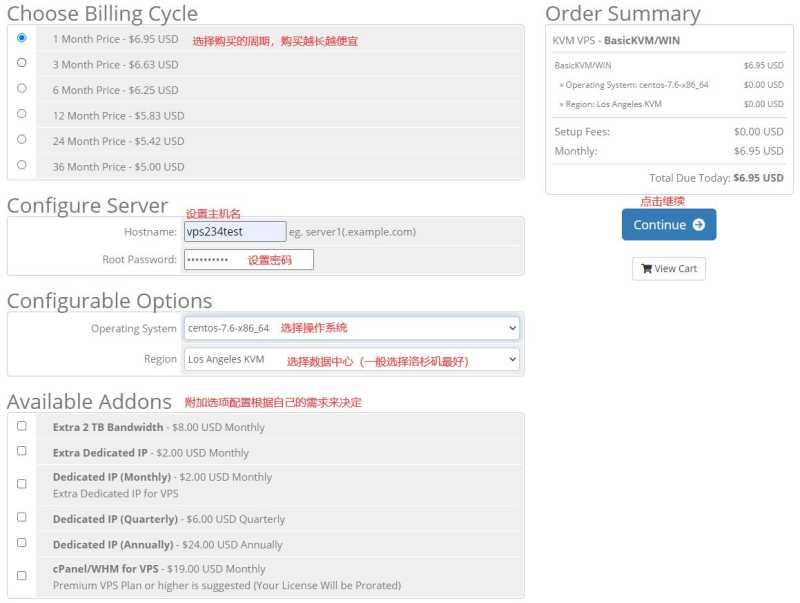Open the View Cart button
Screen dimensions: 800x603
coord(669,269)
